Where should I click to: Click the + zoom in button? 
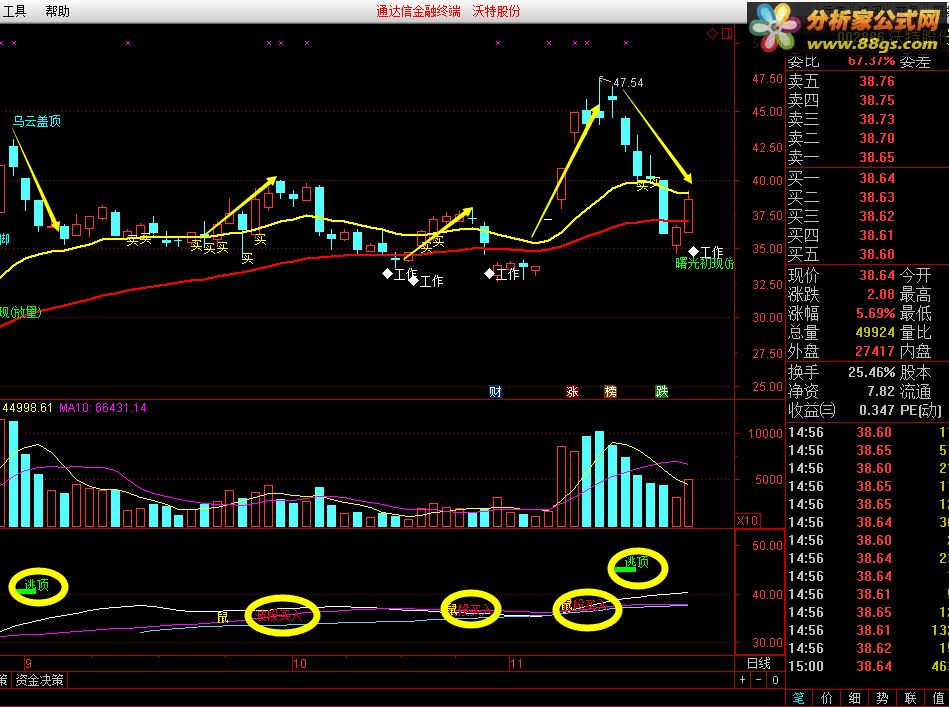(743, 680)
